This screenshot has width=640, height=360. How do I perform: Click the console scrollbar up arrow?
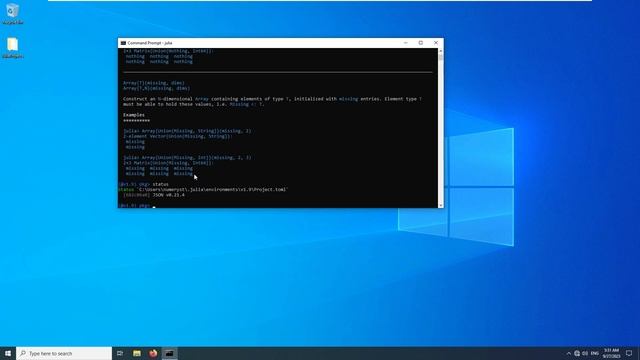click(440, 51)
